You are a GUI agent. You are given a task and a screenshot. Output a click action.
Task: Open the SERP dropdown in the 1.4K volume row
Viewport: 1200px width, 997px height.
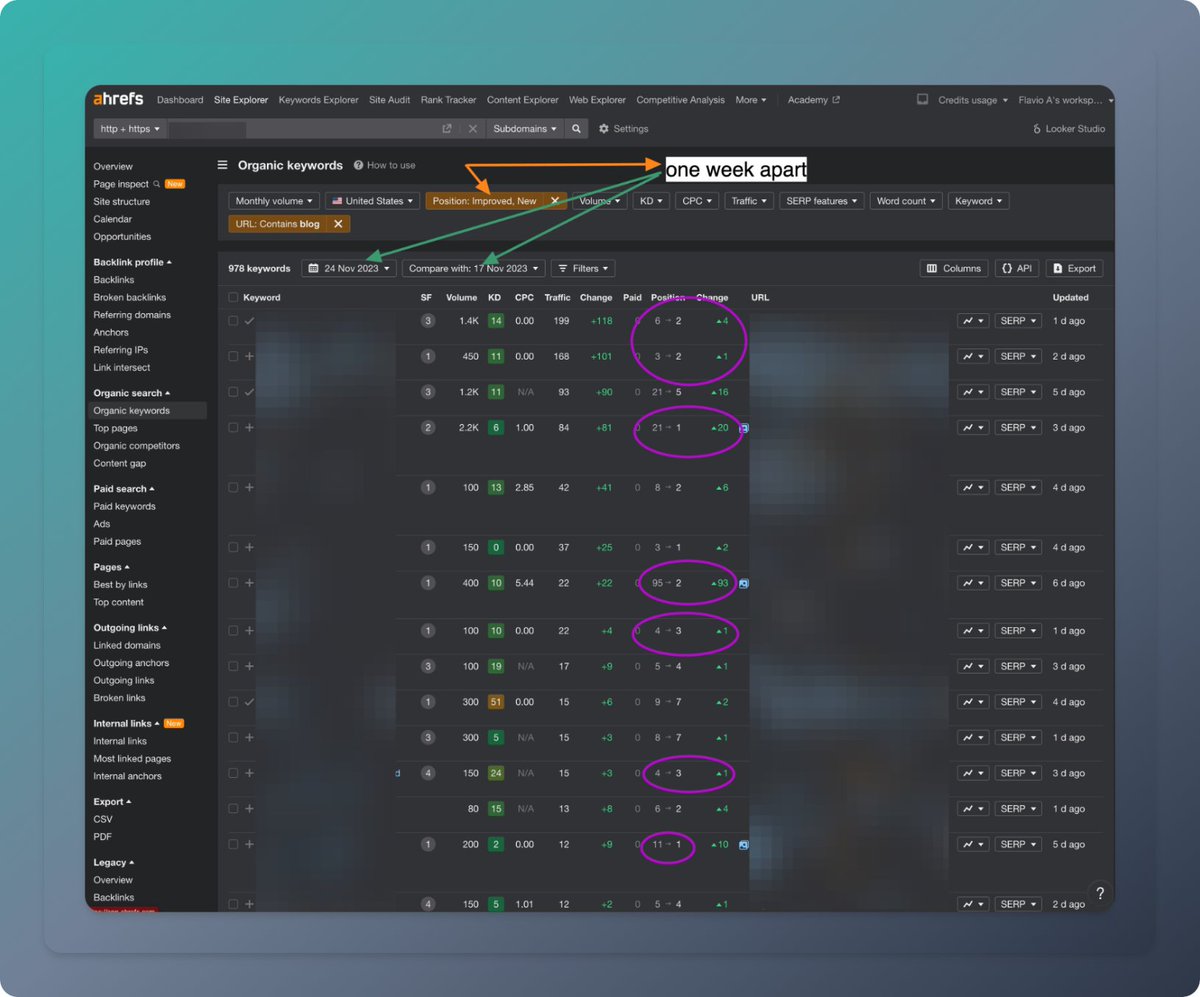click(1018, 321)
